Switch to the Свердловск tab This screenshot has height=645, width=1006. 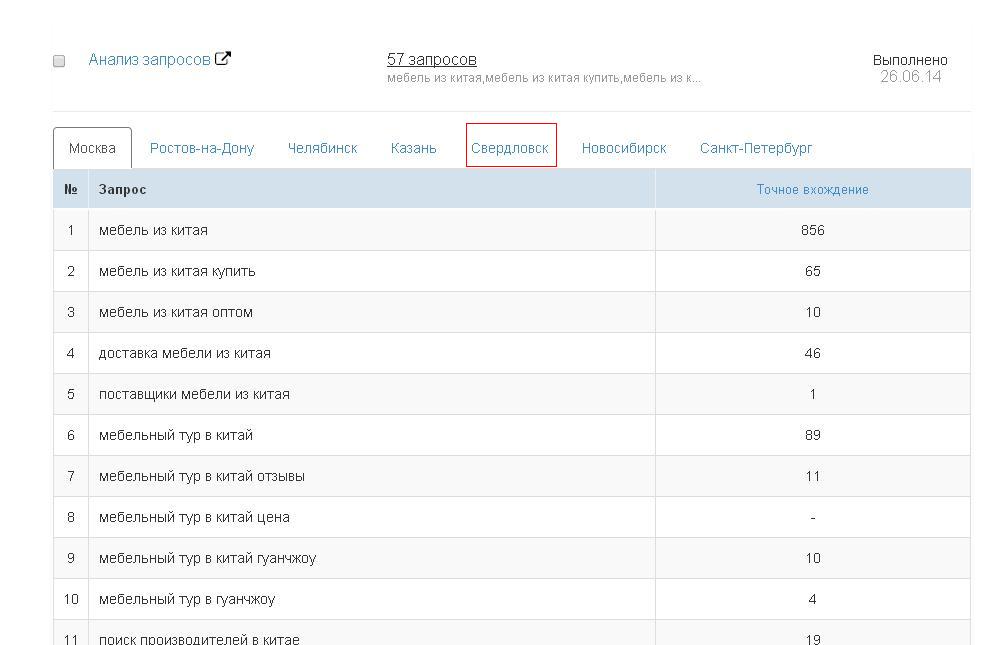510,148
